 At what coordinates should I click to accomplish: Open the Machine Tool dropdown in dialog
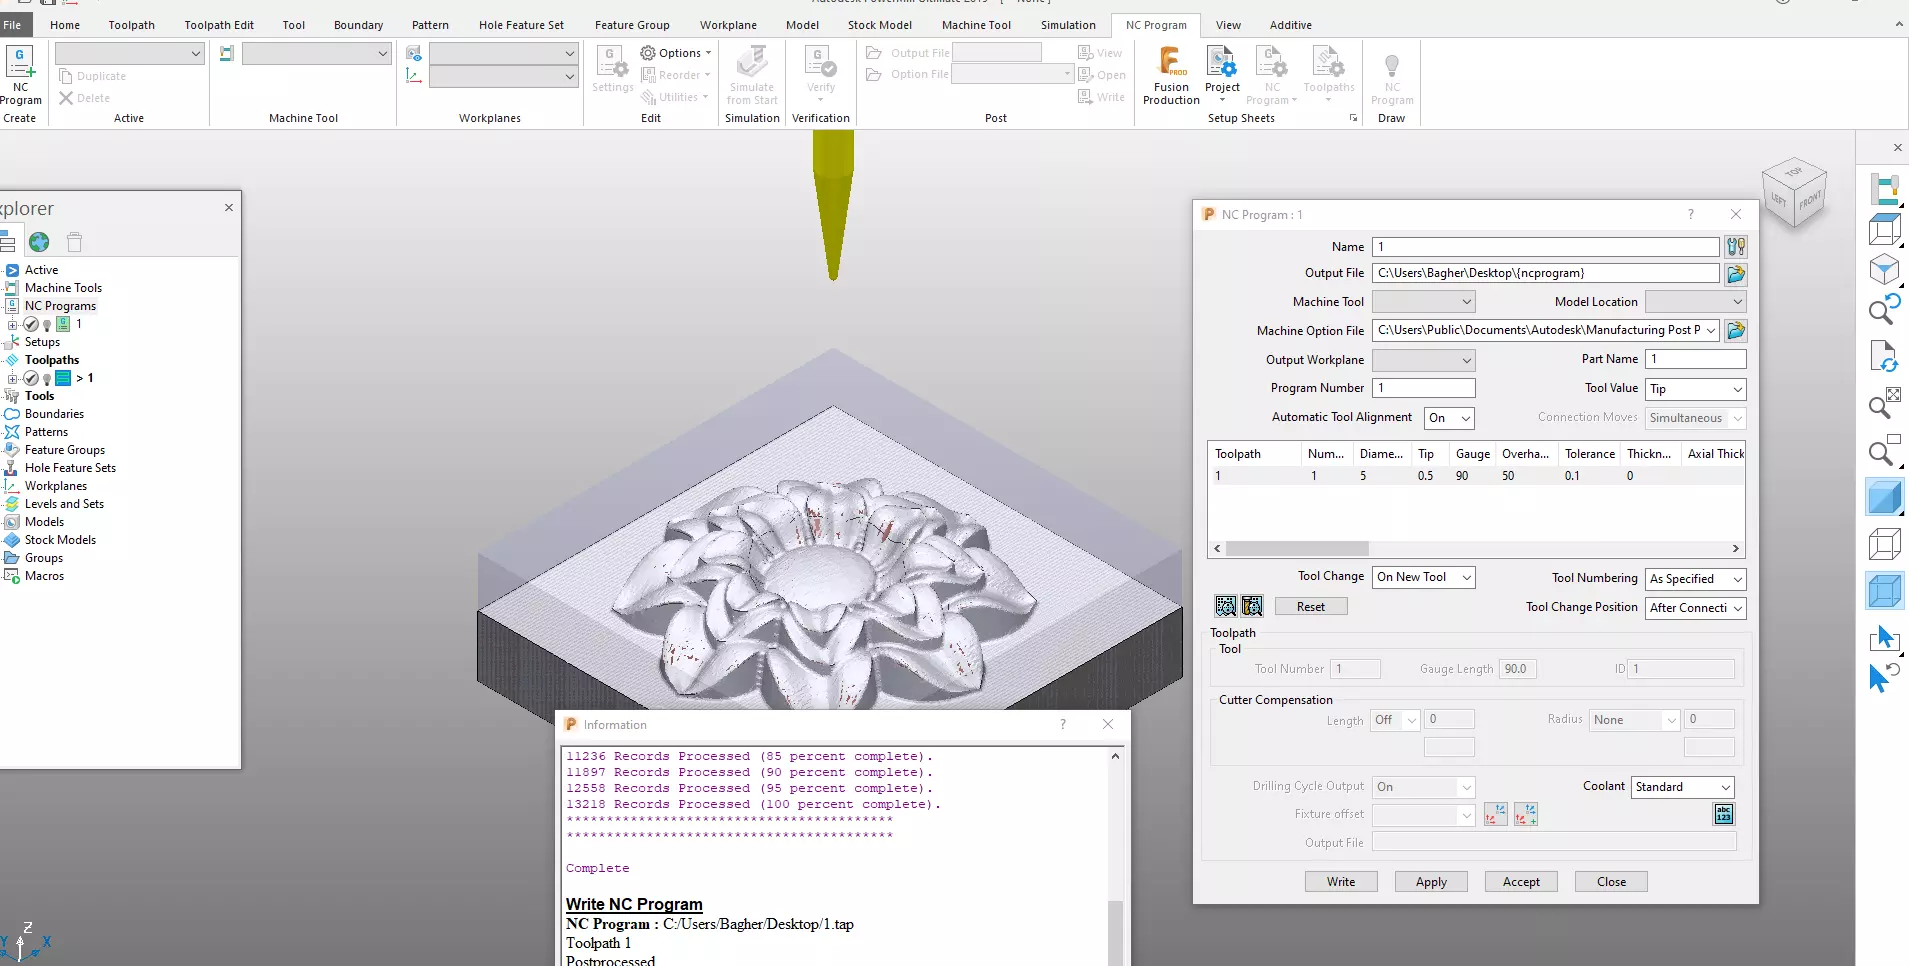[x=1423, y=302]
